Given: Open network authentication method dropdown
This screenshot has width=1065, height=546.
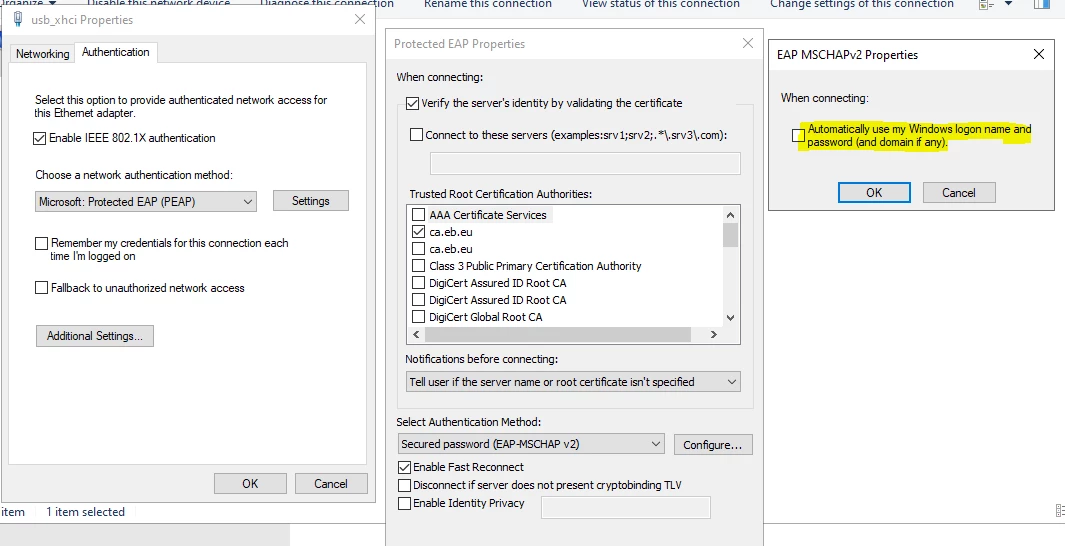Looking at the screenshot, I should click(146, 202).
